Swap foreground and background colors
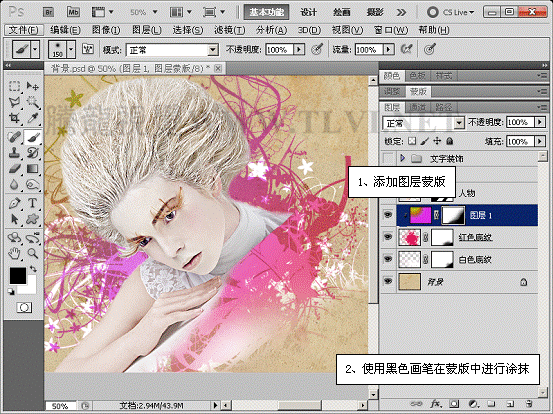Viewport: 553px width, 414px height. [33, 269]
